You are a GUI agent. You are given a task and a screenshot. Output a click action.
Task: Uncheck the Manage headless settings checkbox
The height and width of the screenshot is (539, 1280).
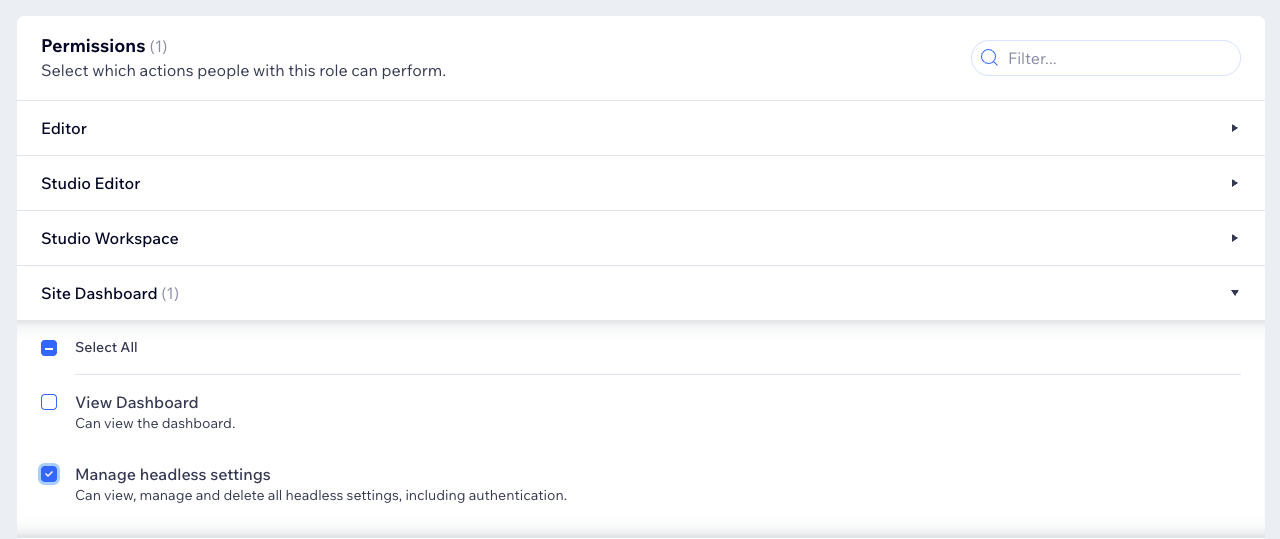pos(49,474)
